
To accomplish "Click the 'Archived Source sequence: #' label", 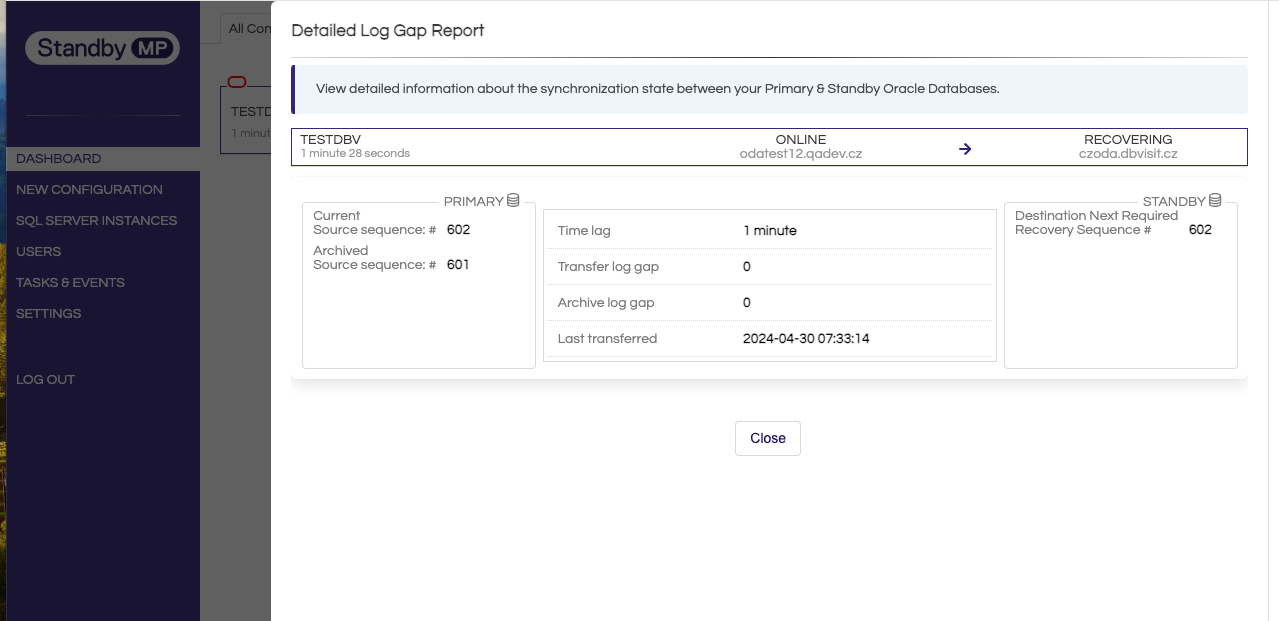I will [375, 258].
